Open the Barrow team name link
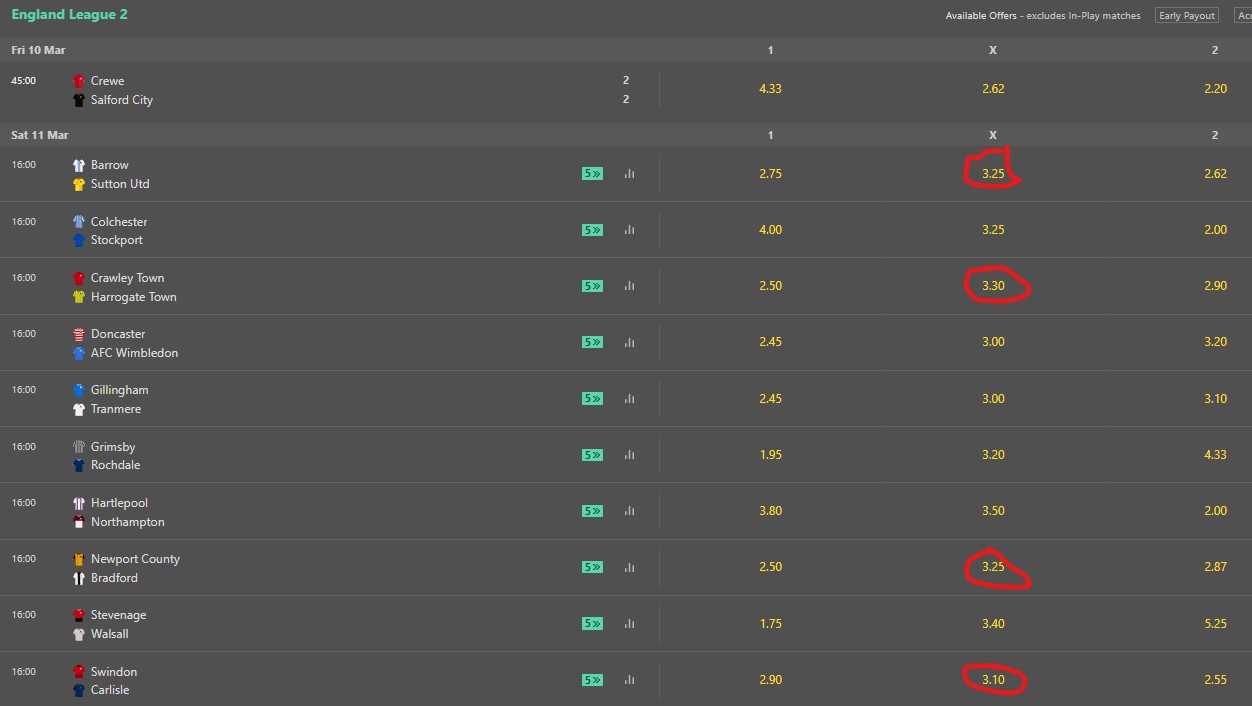The width and height of the screenshot is (1252, 706). 110,165
